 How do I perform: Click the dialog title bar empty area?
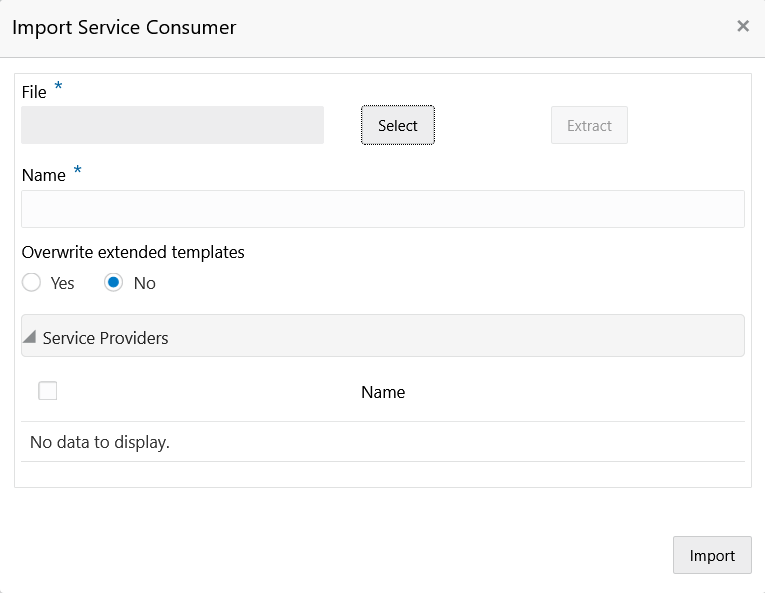click(480, 27)
